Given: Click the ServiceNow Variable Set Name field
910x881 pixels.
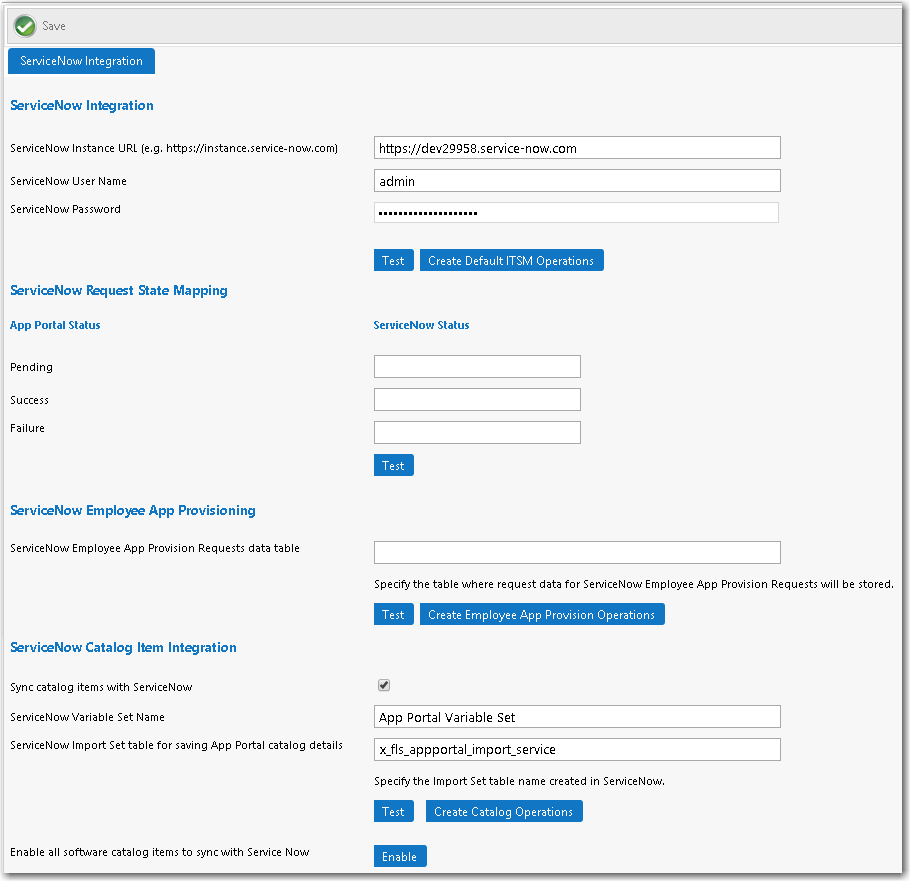Looking at the screenshot, I should click(576, 717).
